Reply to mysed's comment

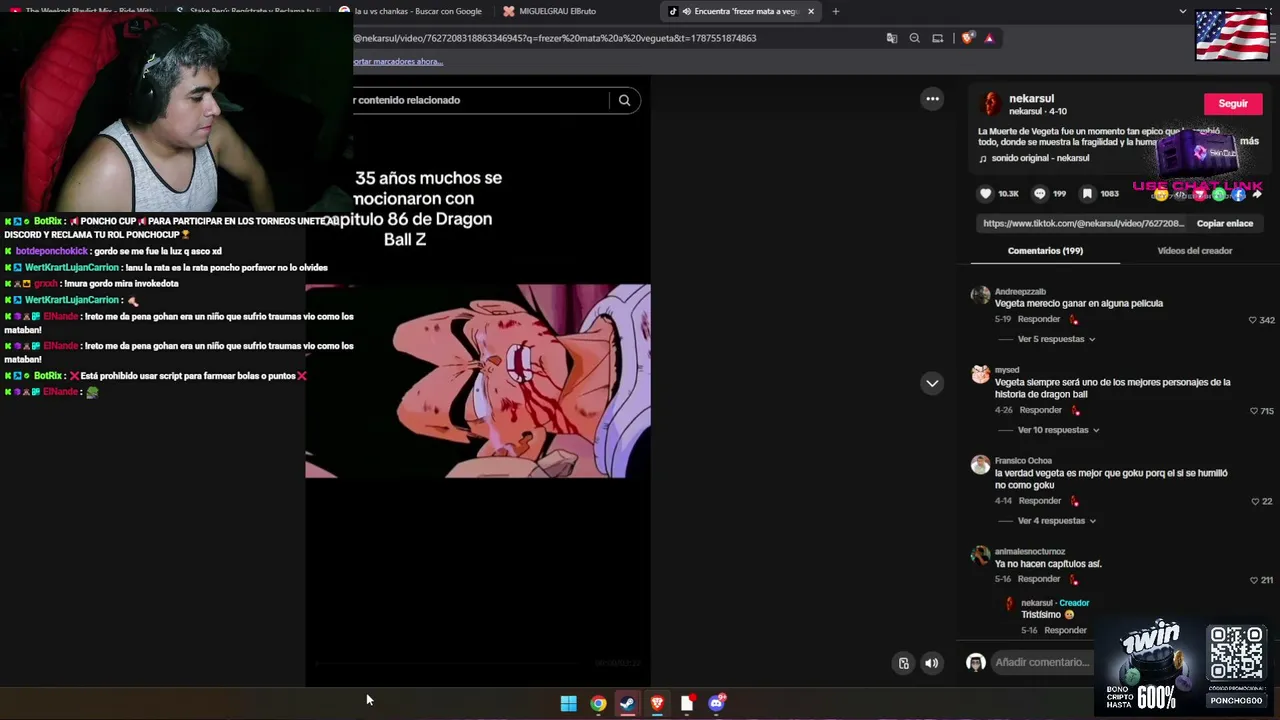1040,410
